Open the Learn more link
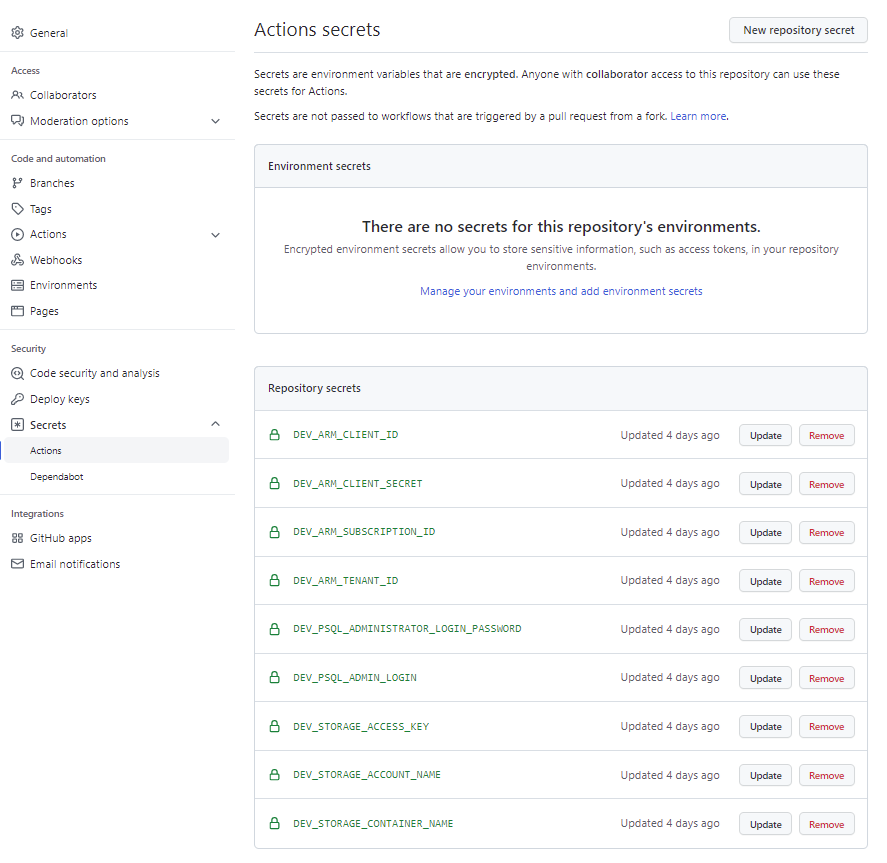Screen dimensions: 887x863 [x=698, y=116]
